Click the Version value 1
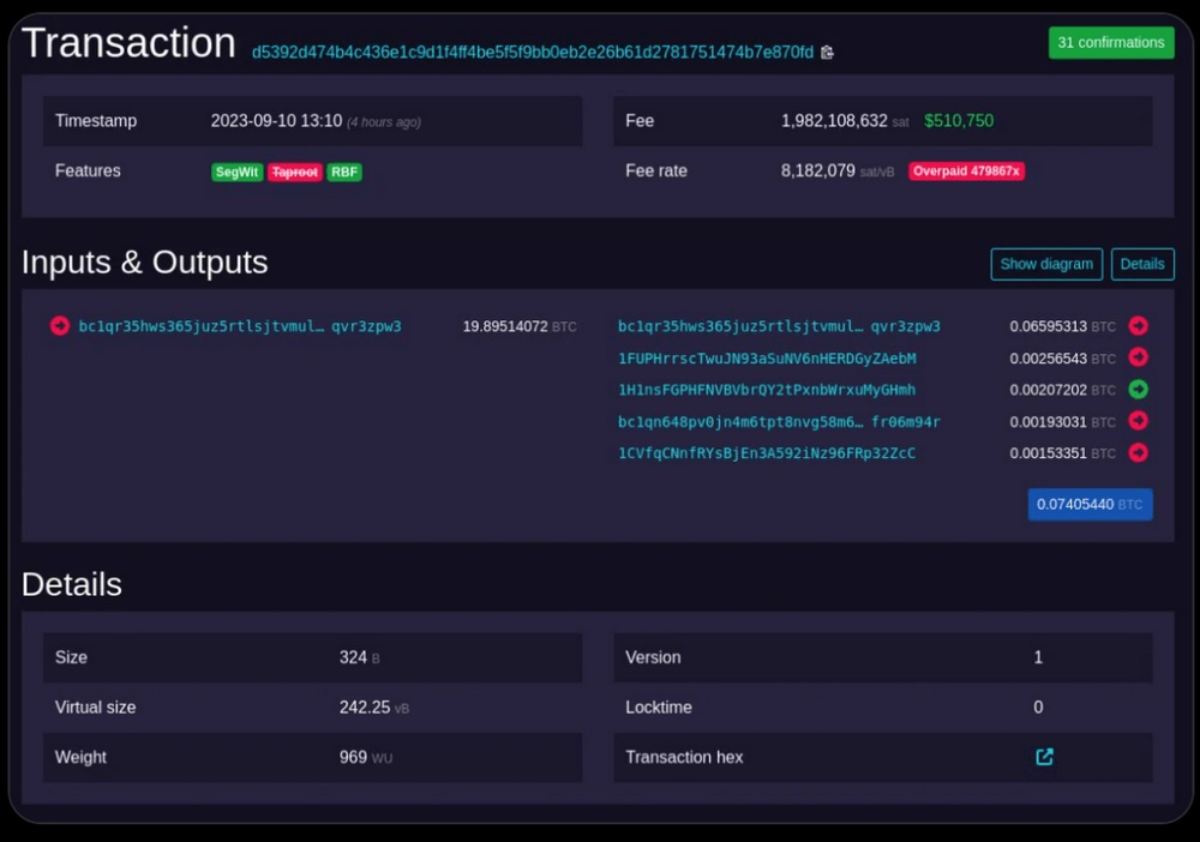 pyautogui.click(x=1038, y=657)
